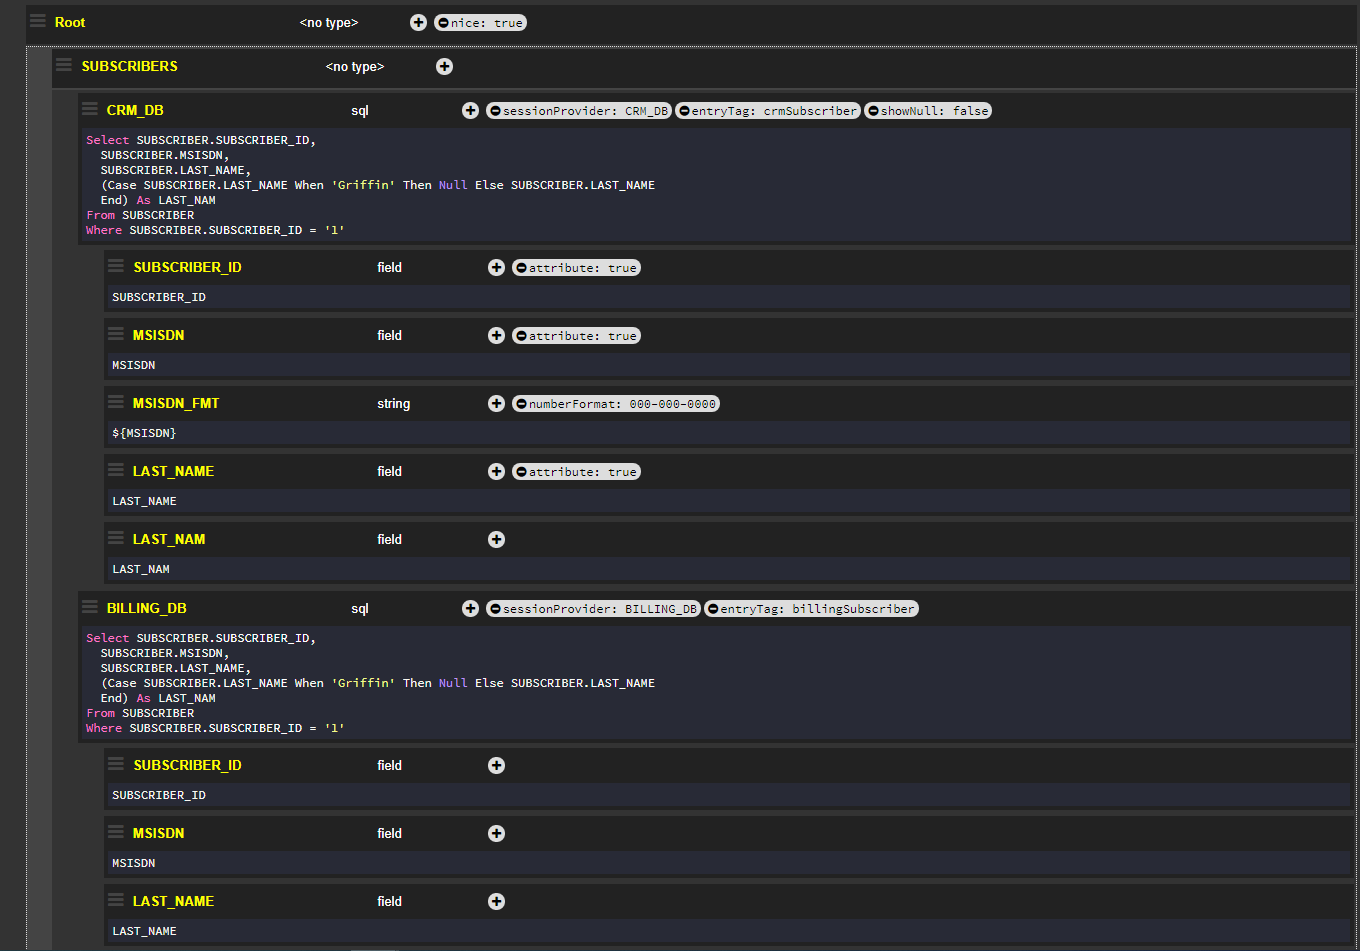Delete numberFormat attribute on MSISDN_FMT
Viewport: 1360px width, 951px height.
[521, 404]
